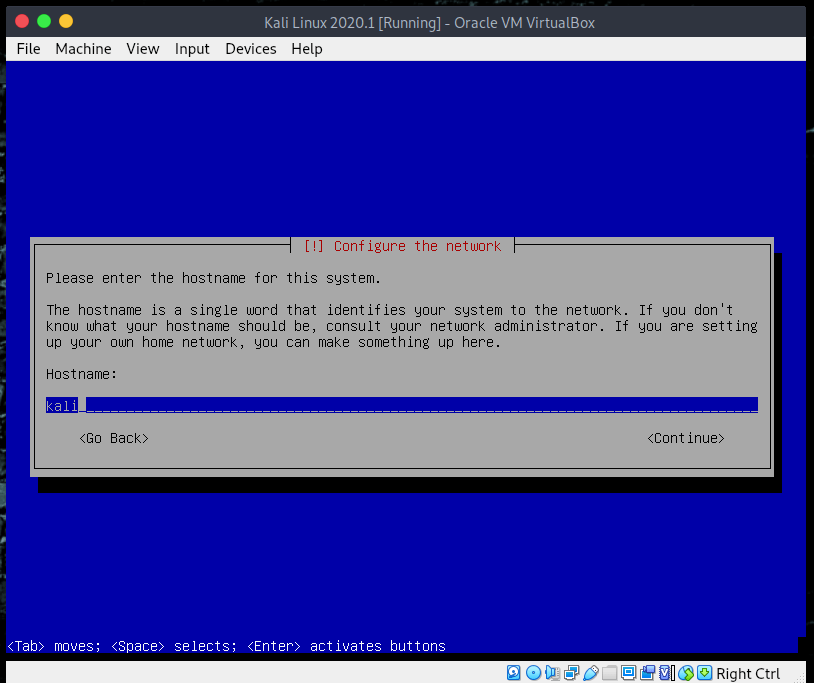Click the window resize grip in corner
The image size is (814, 683).
800,676
